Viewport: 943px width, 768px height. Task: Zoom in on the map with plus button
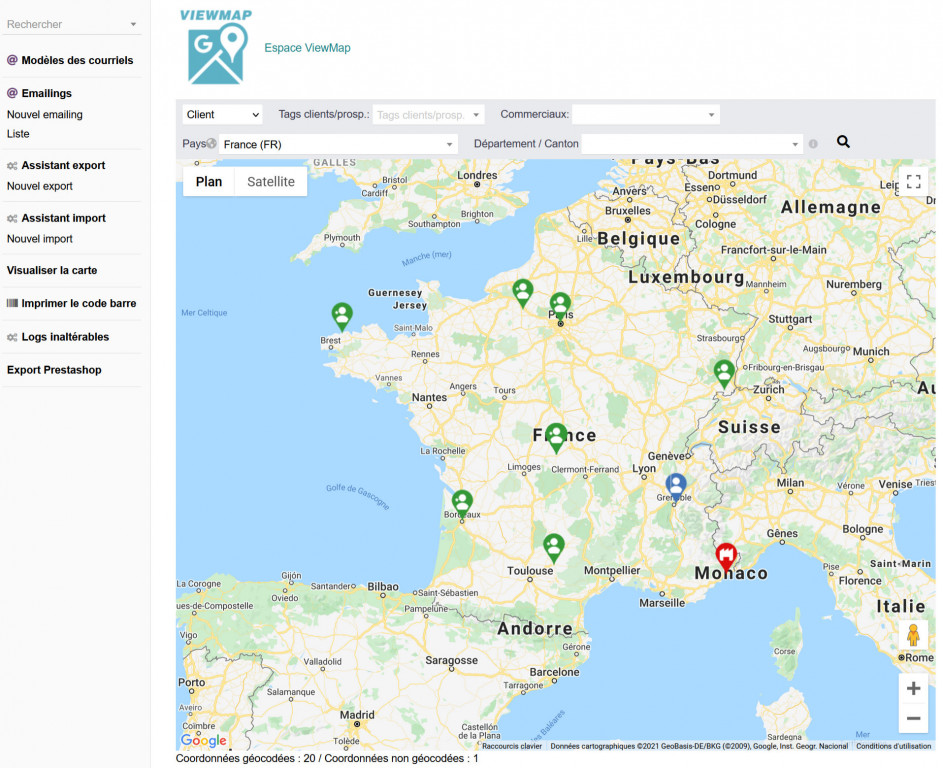[914, 689]
